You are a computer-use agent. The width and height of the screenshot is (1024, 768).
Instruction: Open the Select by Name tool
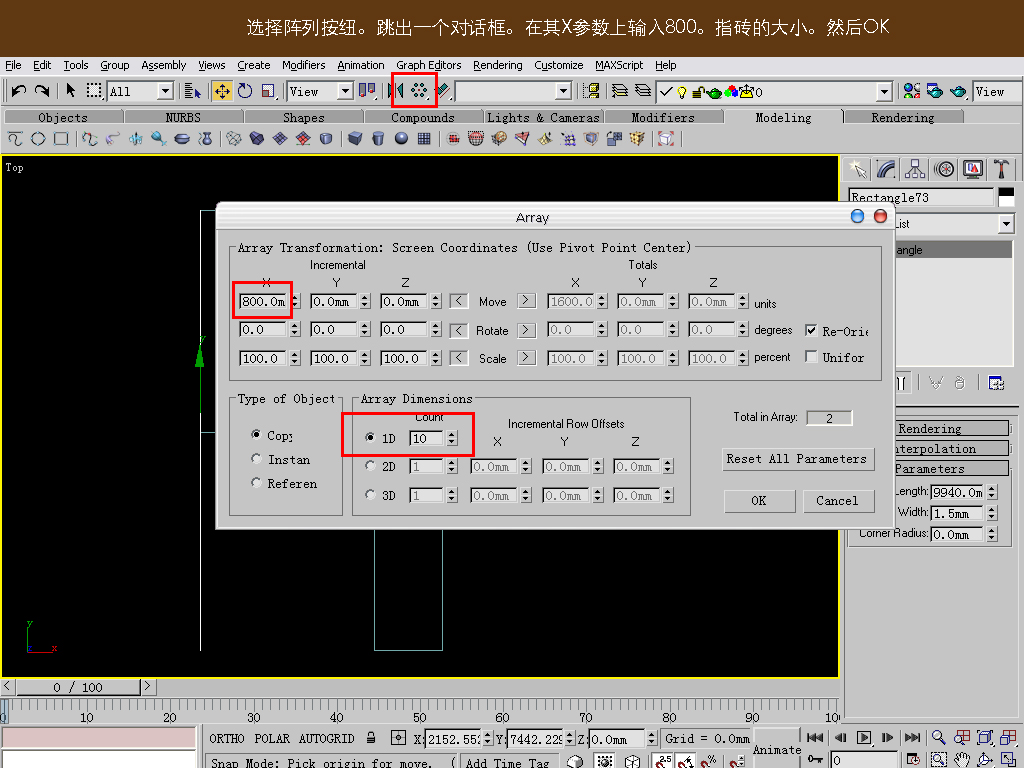193,91
